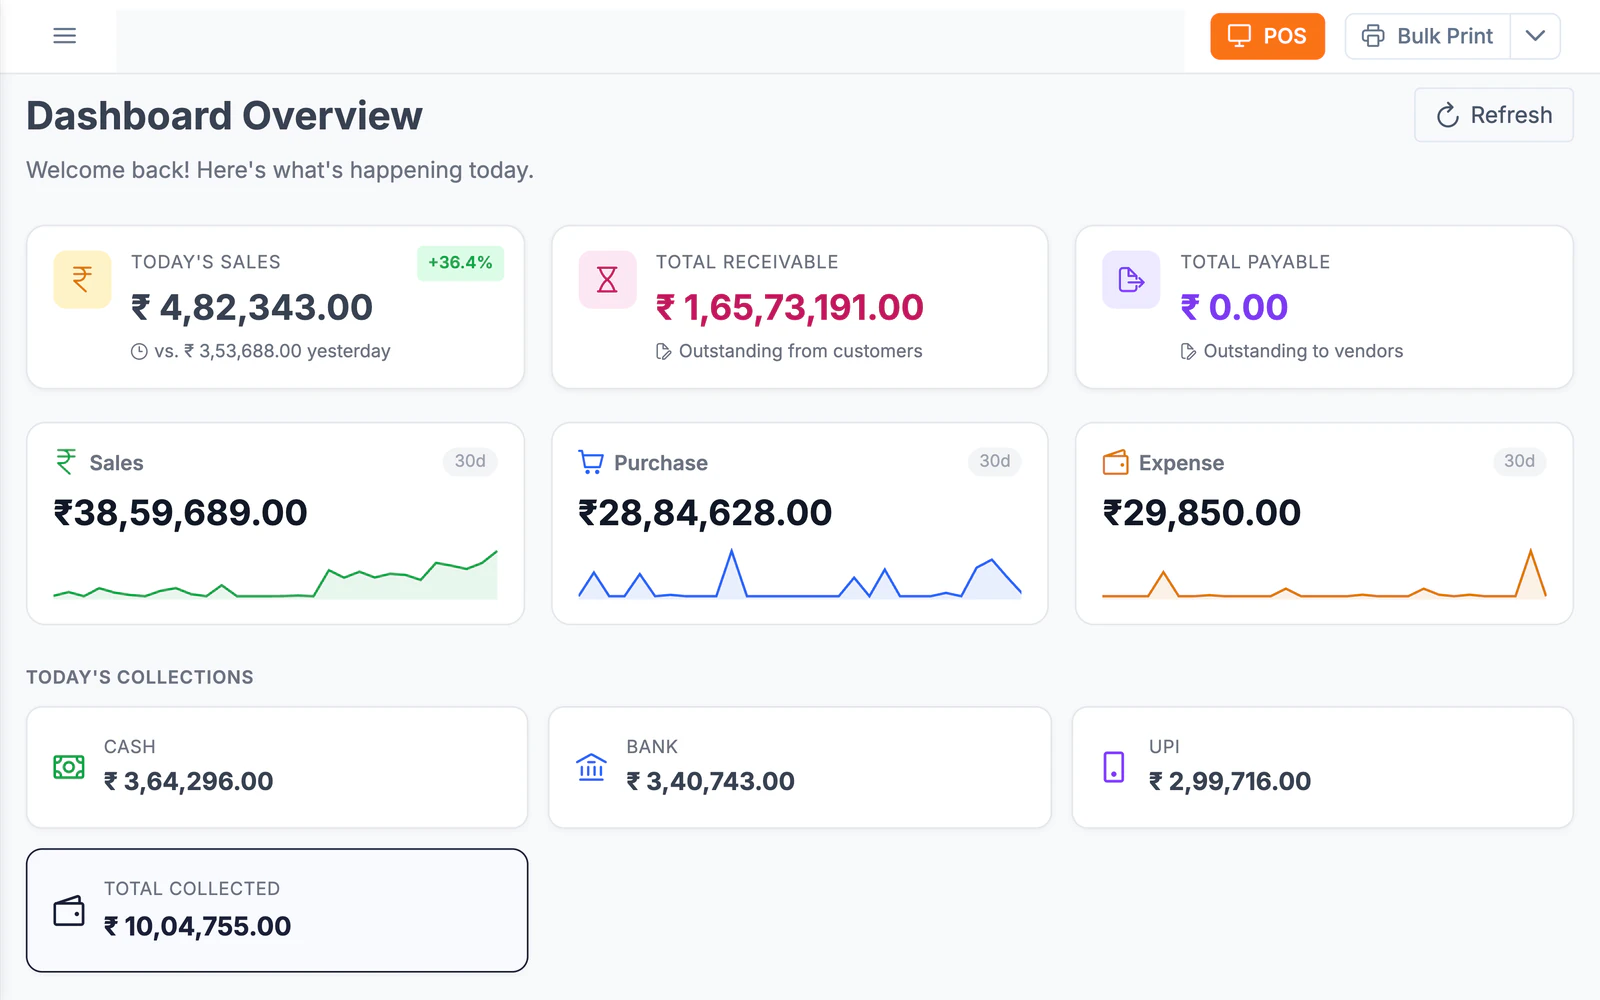The height and width of the screenshot is (1000, 1600).
Task: Click the ₹ 3,64,296.00 cash amount
Action: click(189, 781)
